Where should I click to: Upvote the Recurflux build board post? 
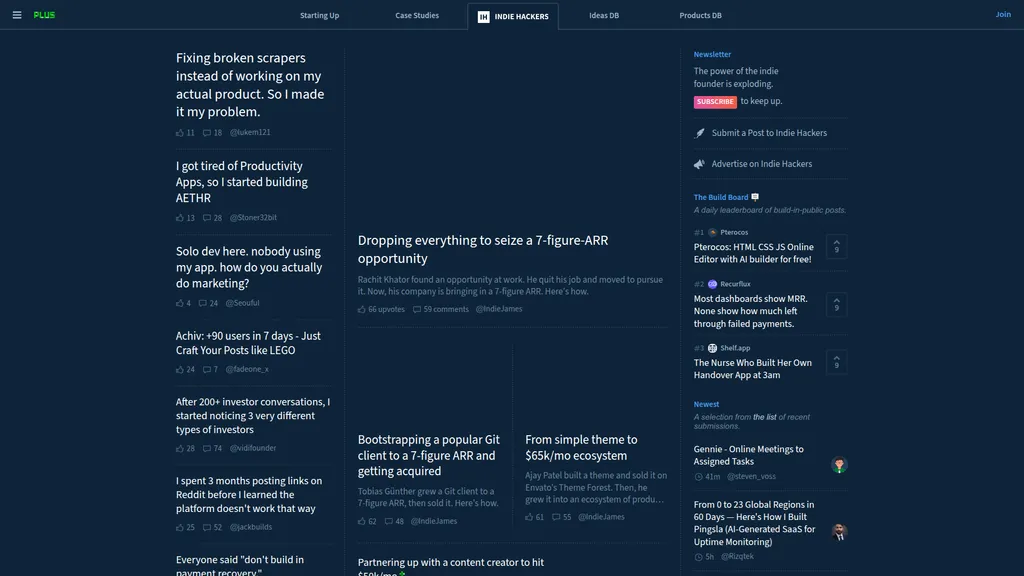[837, 304]
